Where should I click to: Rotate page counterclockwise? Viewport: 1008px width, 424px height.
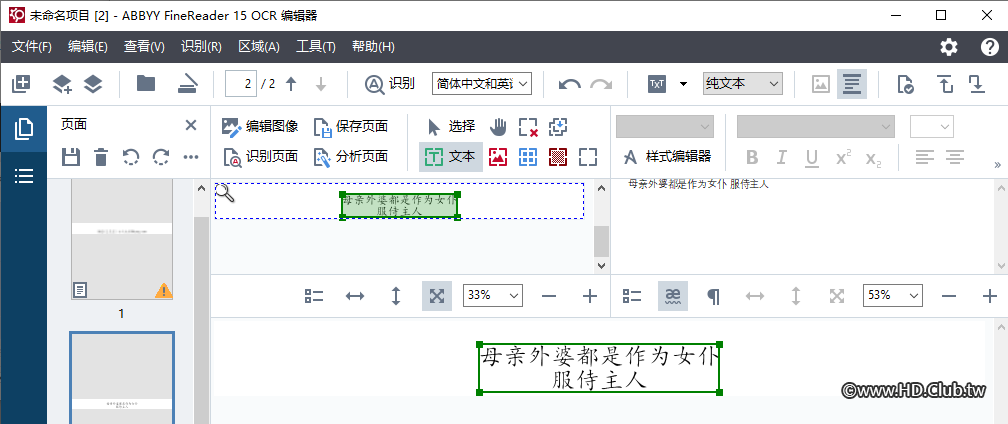(130, 157)
